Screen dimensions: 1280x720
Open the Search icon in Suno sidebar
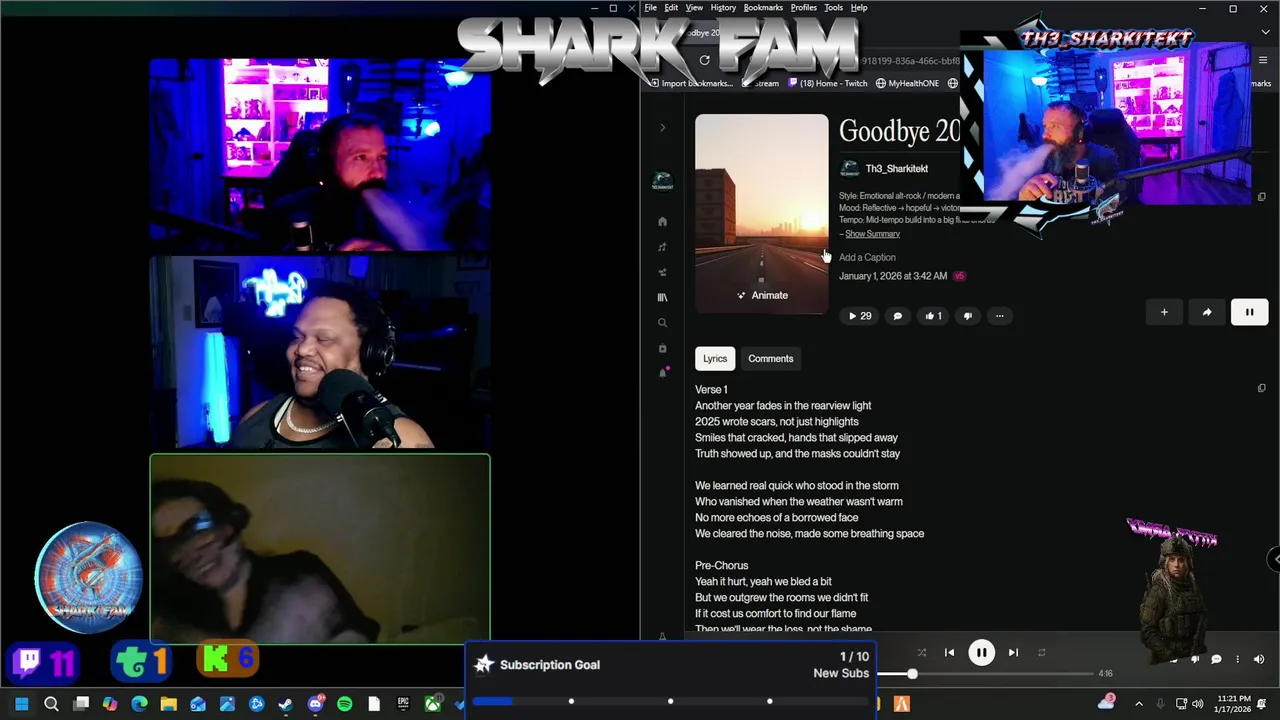tap(662, 323)
